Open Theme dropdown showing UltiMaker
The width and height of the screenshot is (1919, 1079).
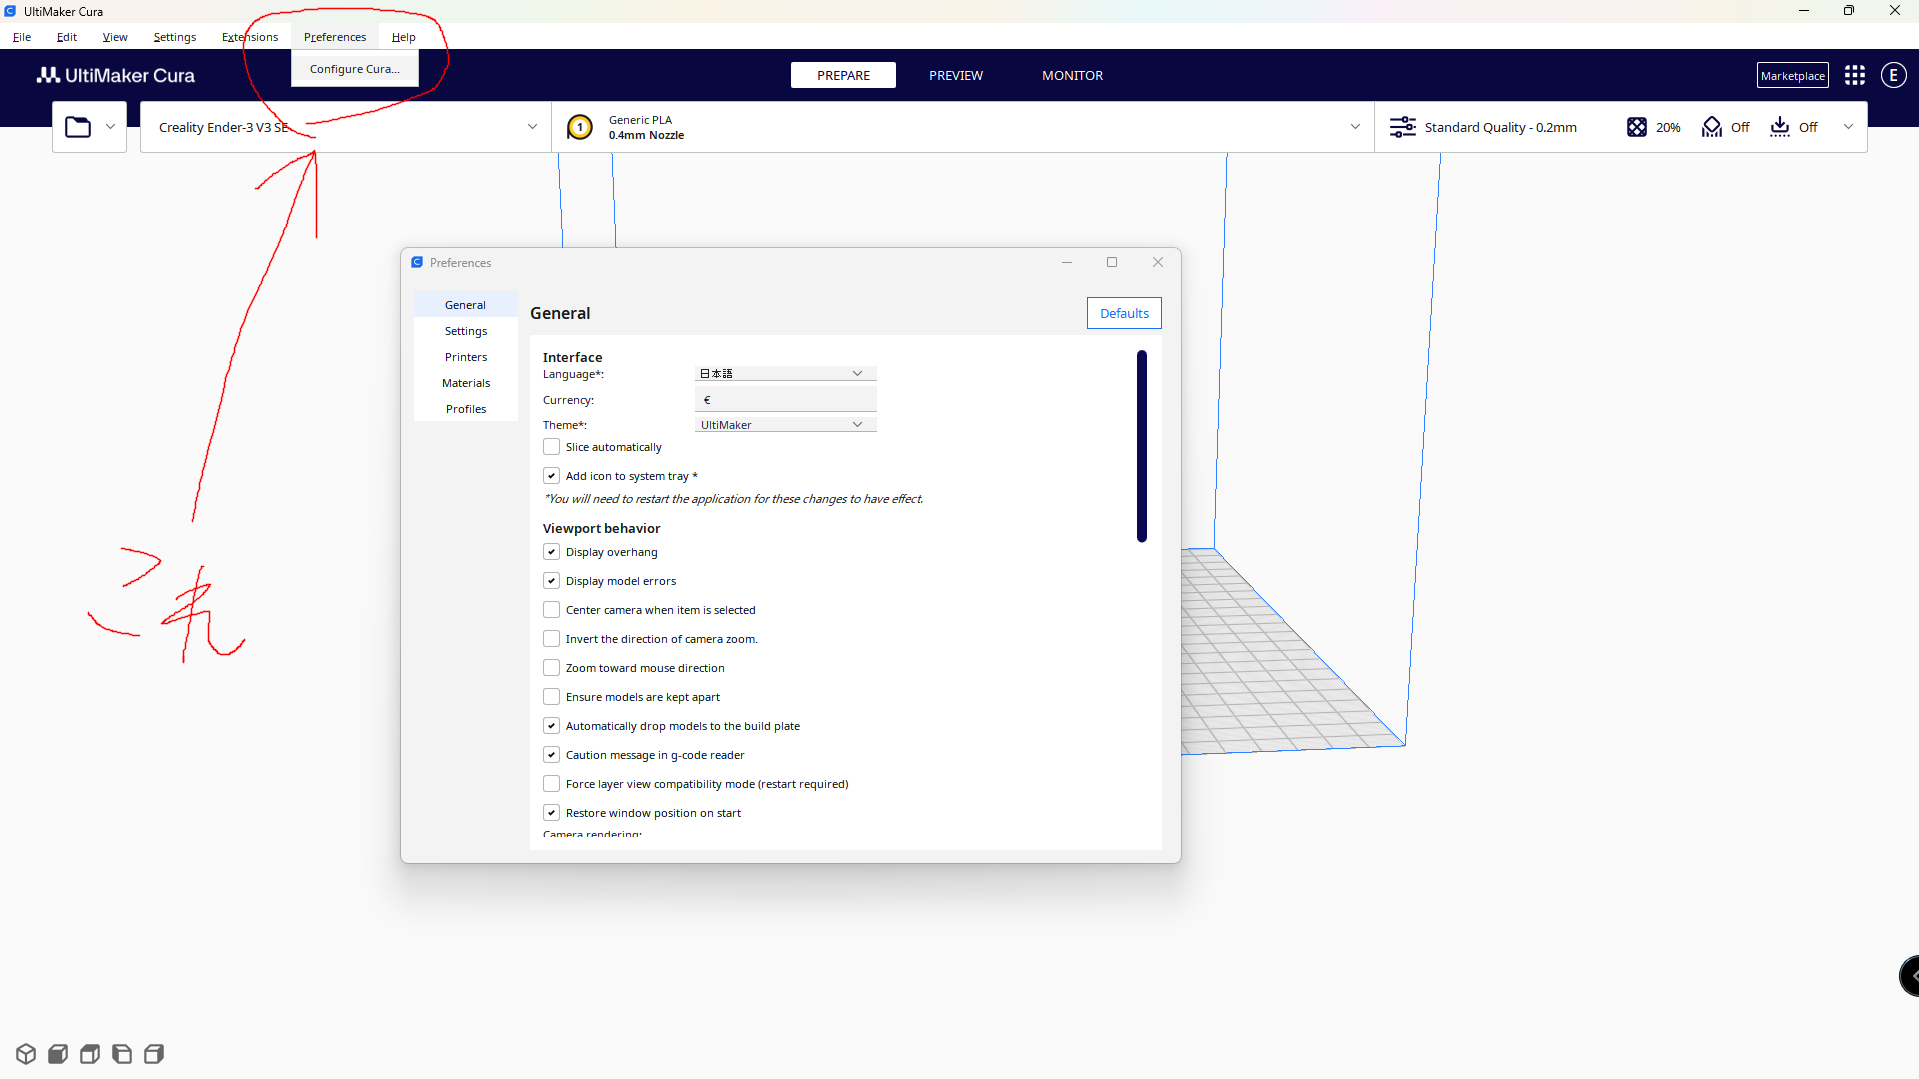785,425
